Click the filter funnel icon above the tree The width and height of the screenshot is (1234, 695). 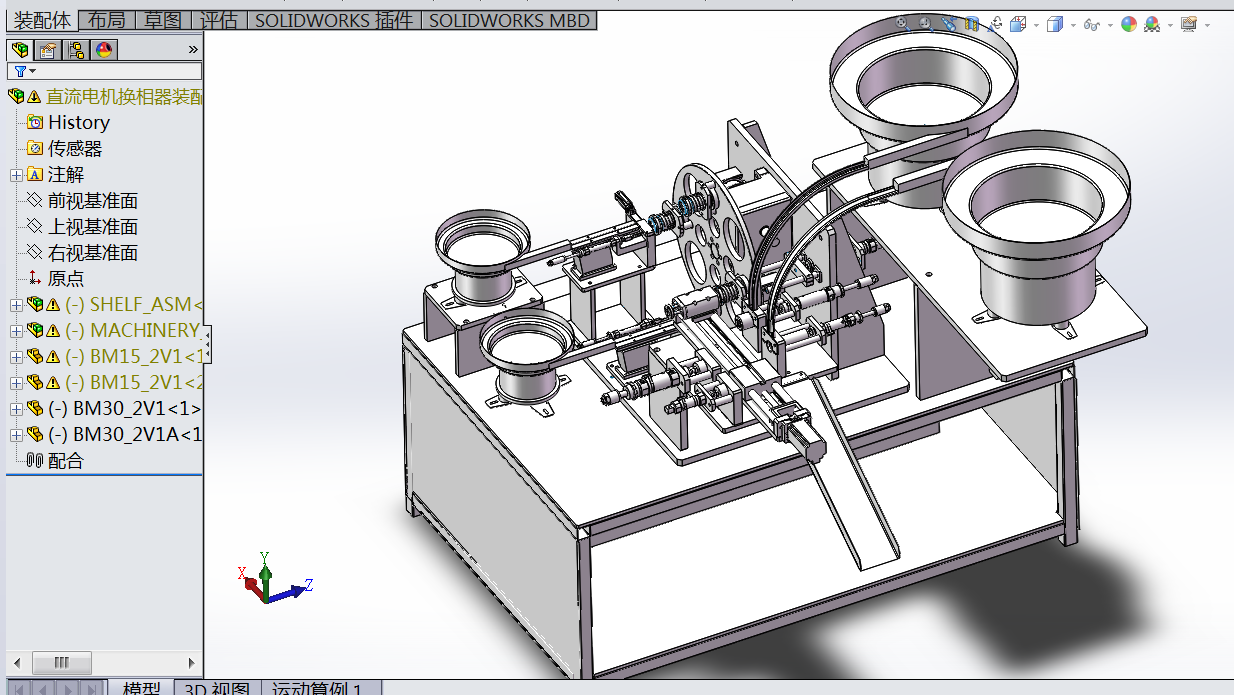[x=20, y=71]
